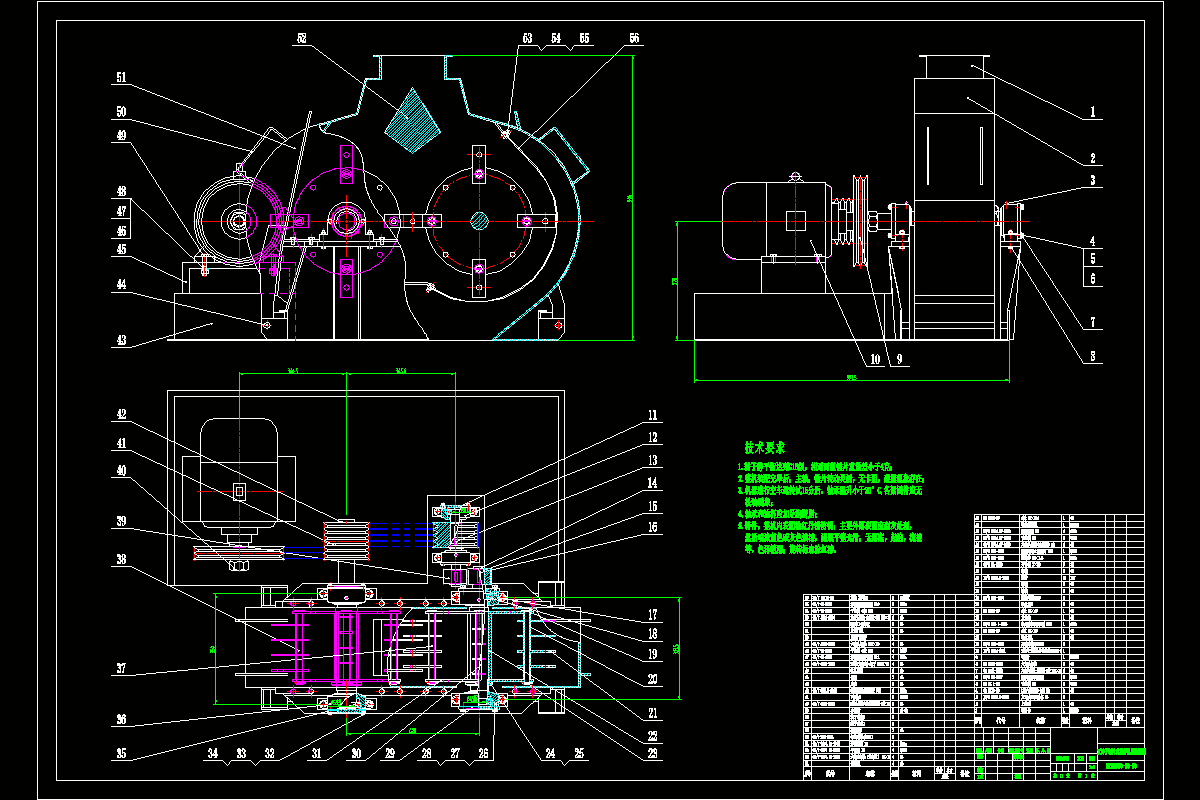Click part callout number 37
The width and height of the screenshot is (1200, 800).
[122, 668]
